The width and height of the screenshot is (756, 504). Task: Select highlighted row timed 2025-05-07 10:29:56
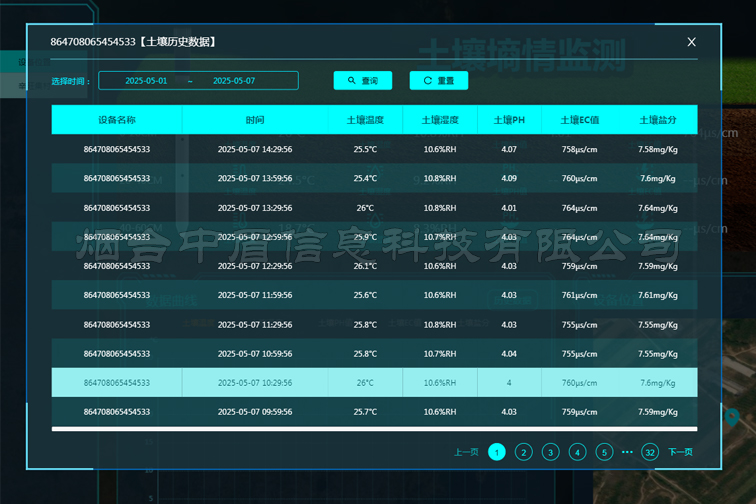click(374, 382)
